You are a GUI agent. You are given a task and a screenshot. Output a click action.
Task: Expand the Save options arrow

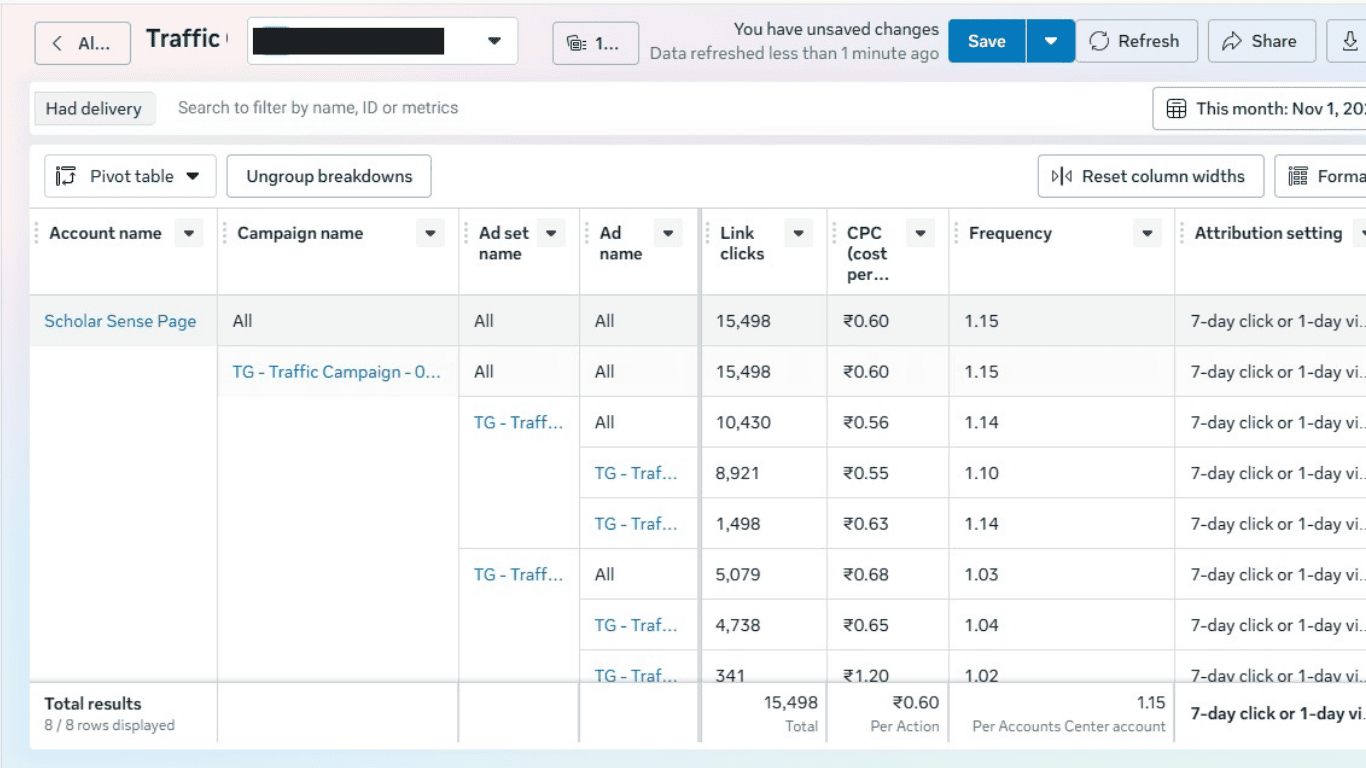point(1050,41)
